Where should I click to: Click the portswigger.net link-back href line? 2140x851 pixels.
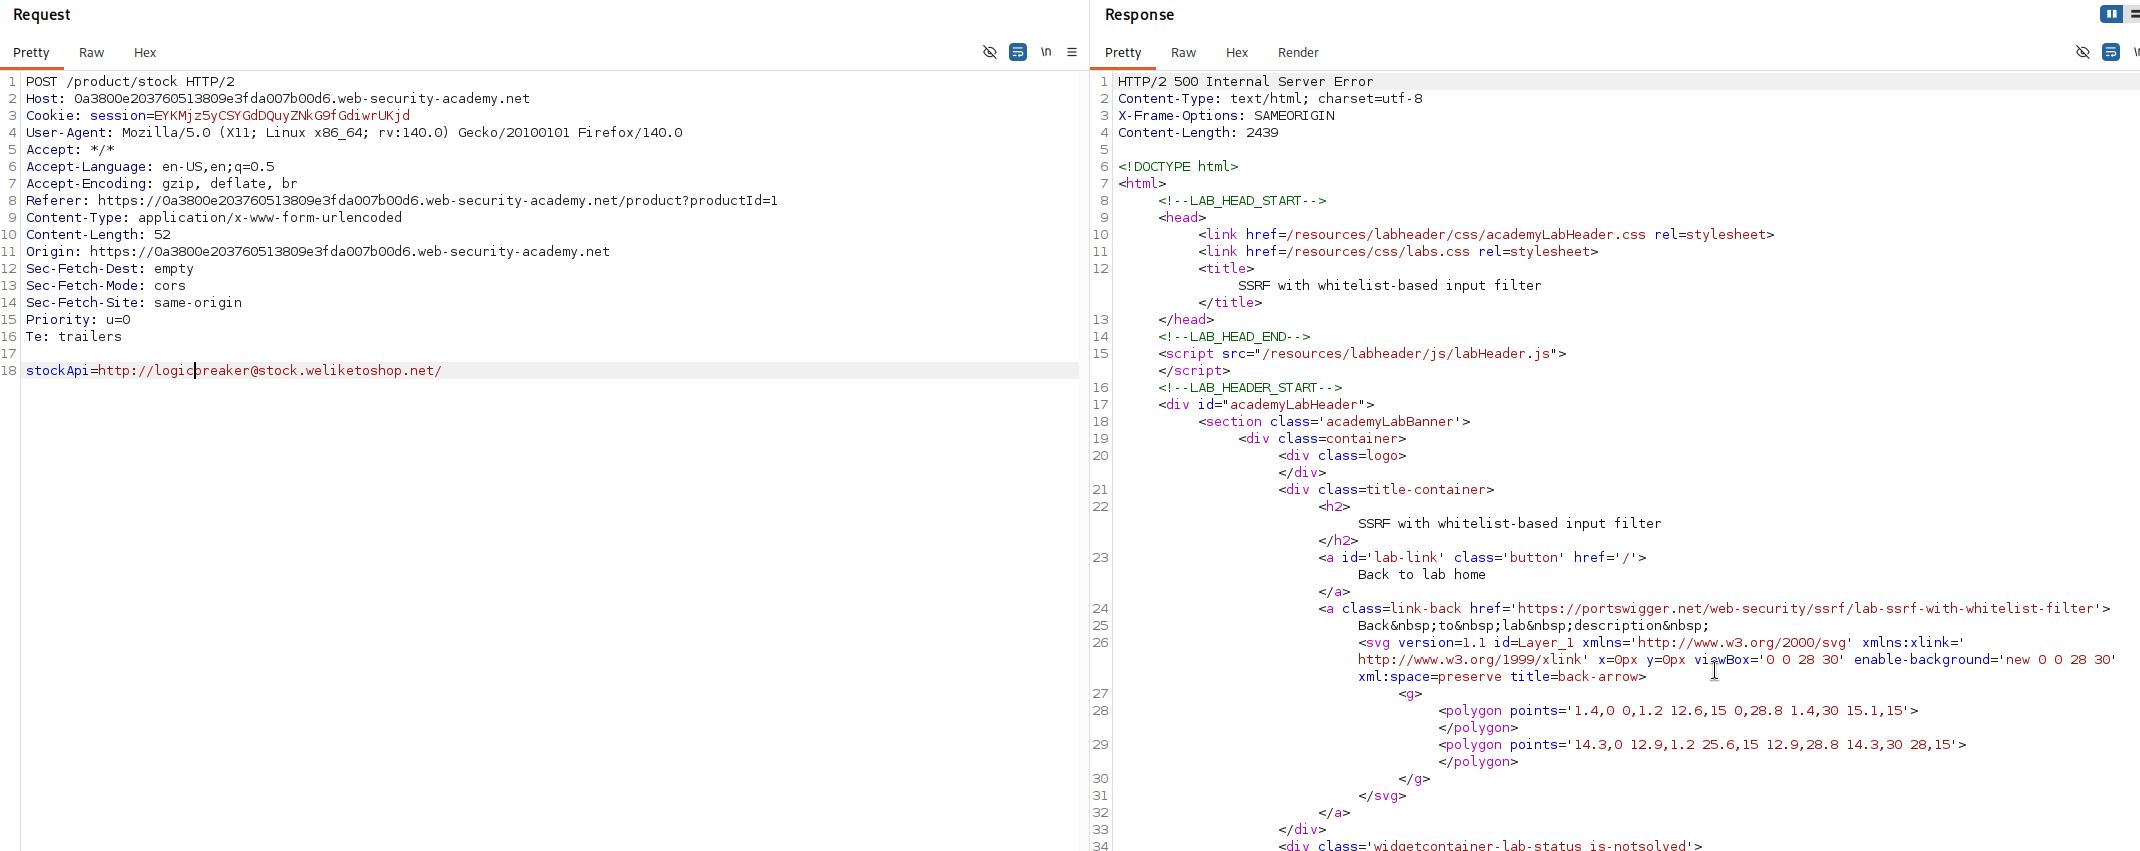[x=1714, y=609]
